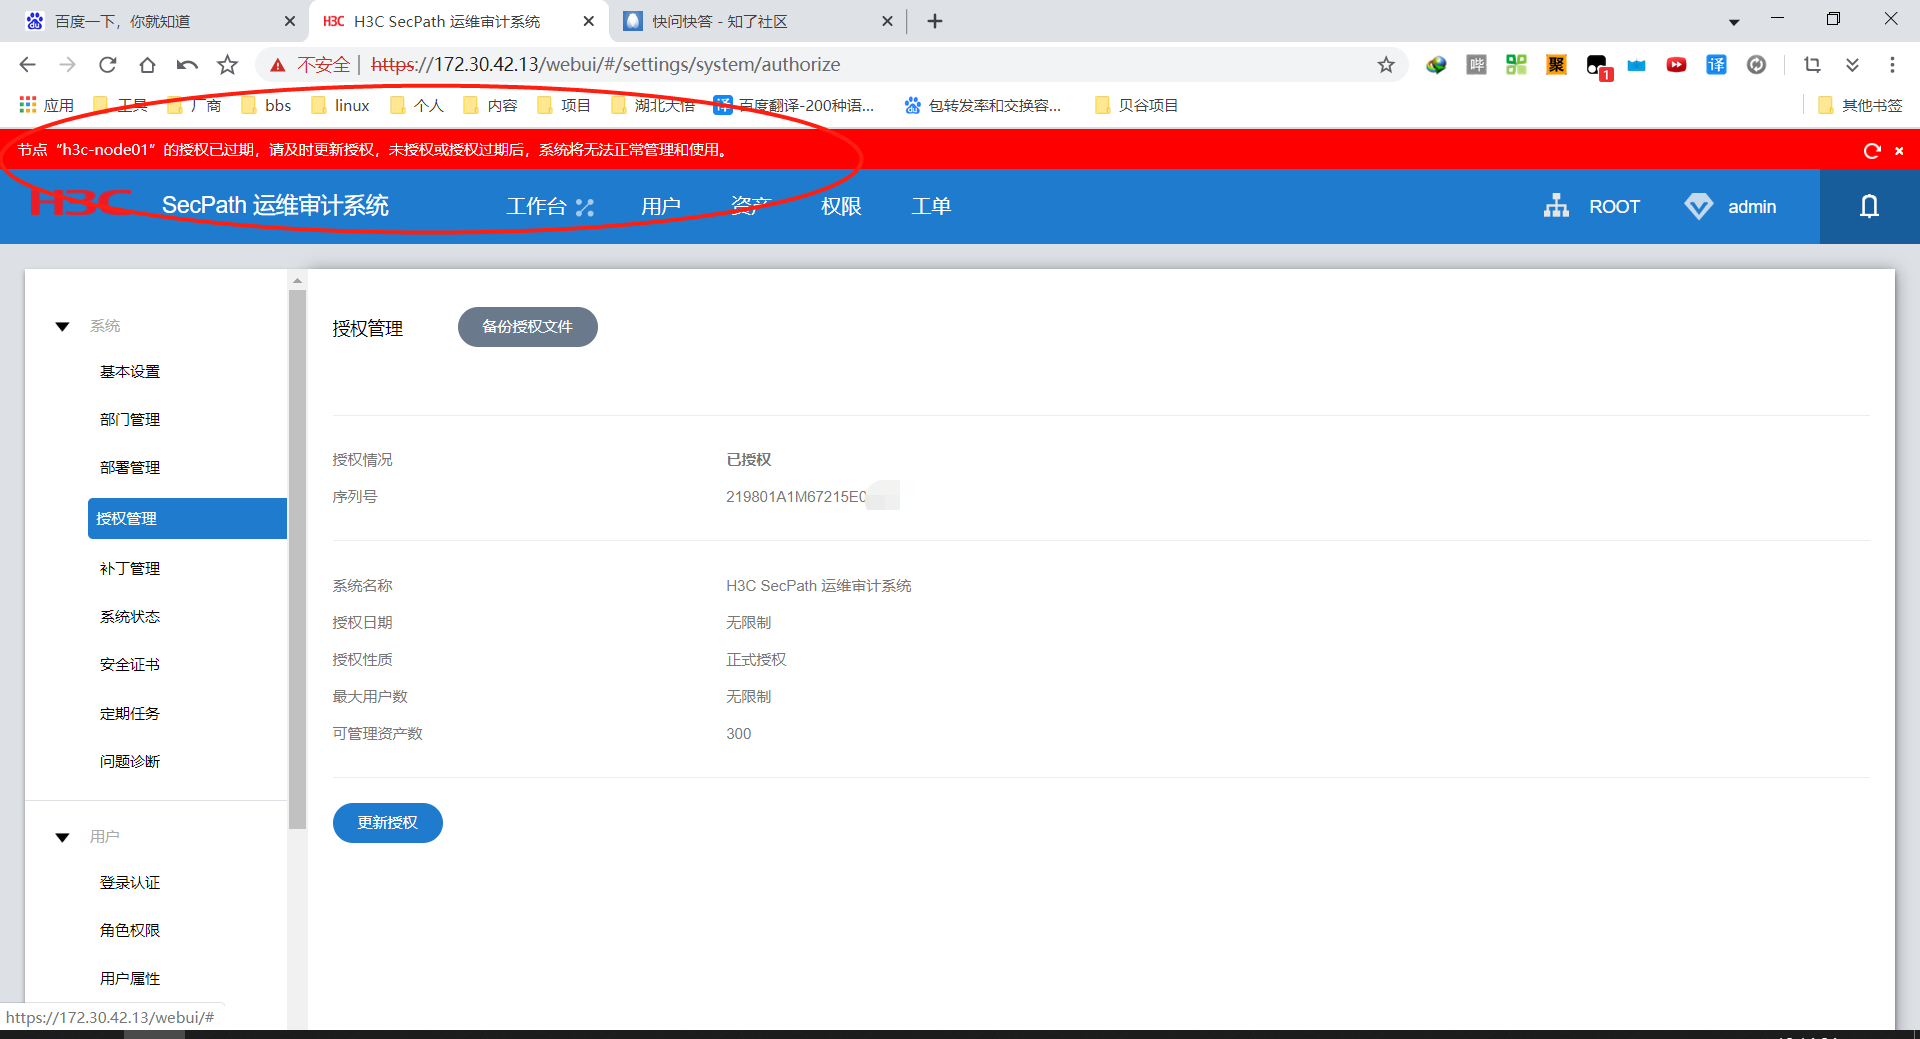Viewport: 1920px width, 1039px height.
Task: Open 系统状态 in the sidebar
Action: click(130, 617)
